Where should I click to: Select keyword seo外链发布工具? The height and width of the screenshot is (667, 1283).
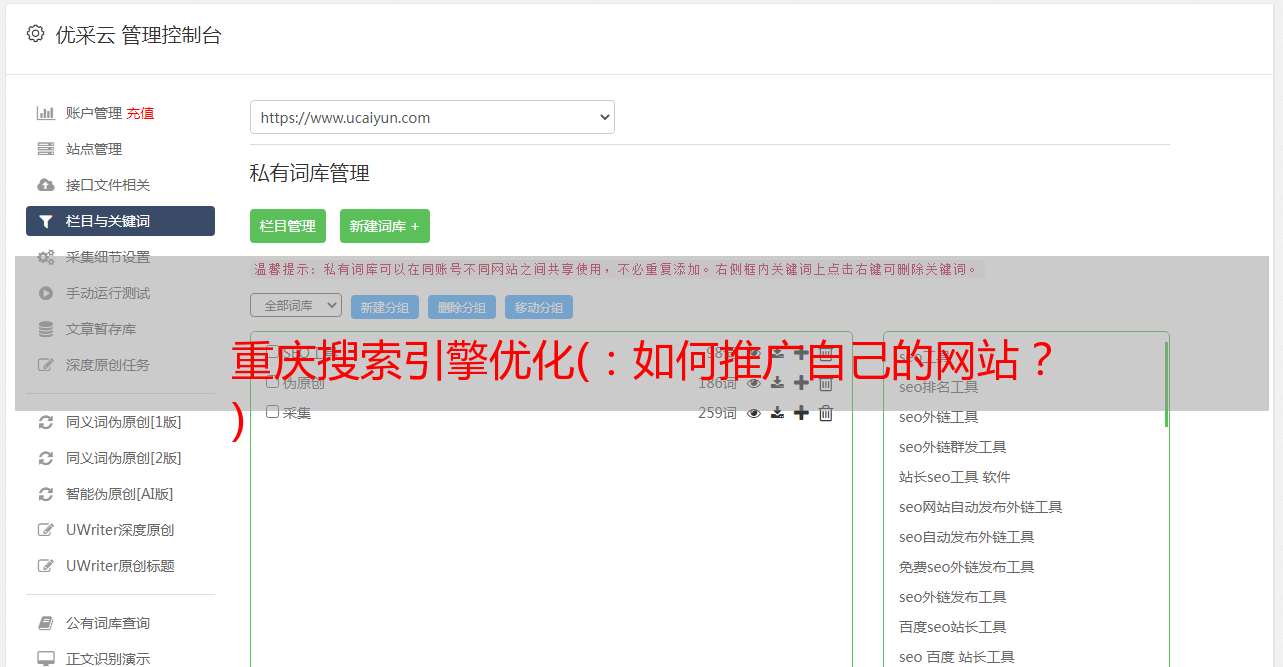pos(953,597)
